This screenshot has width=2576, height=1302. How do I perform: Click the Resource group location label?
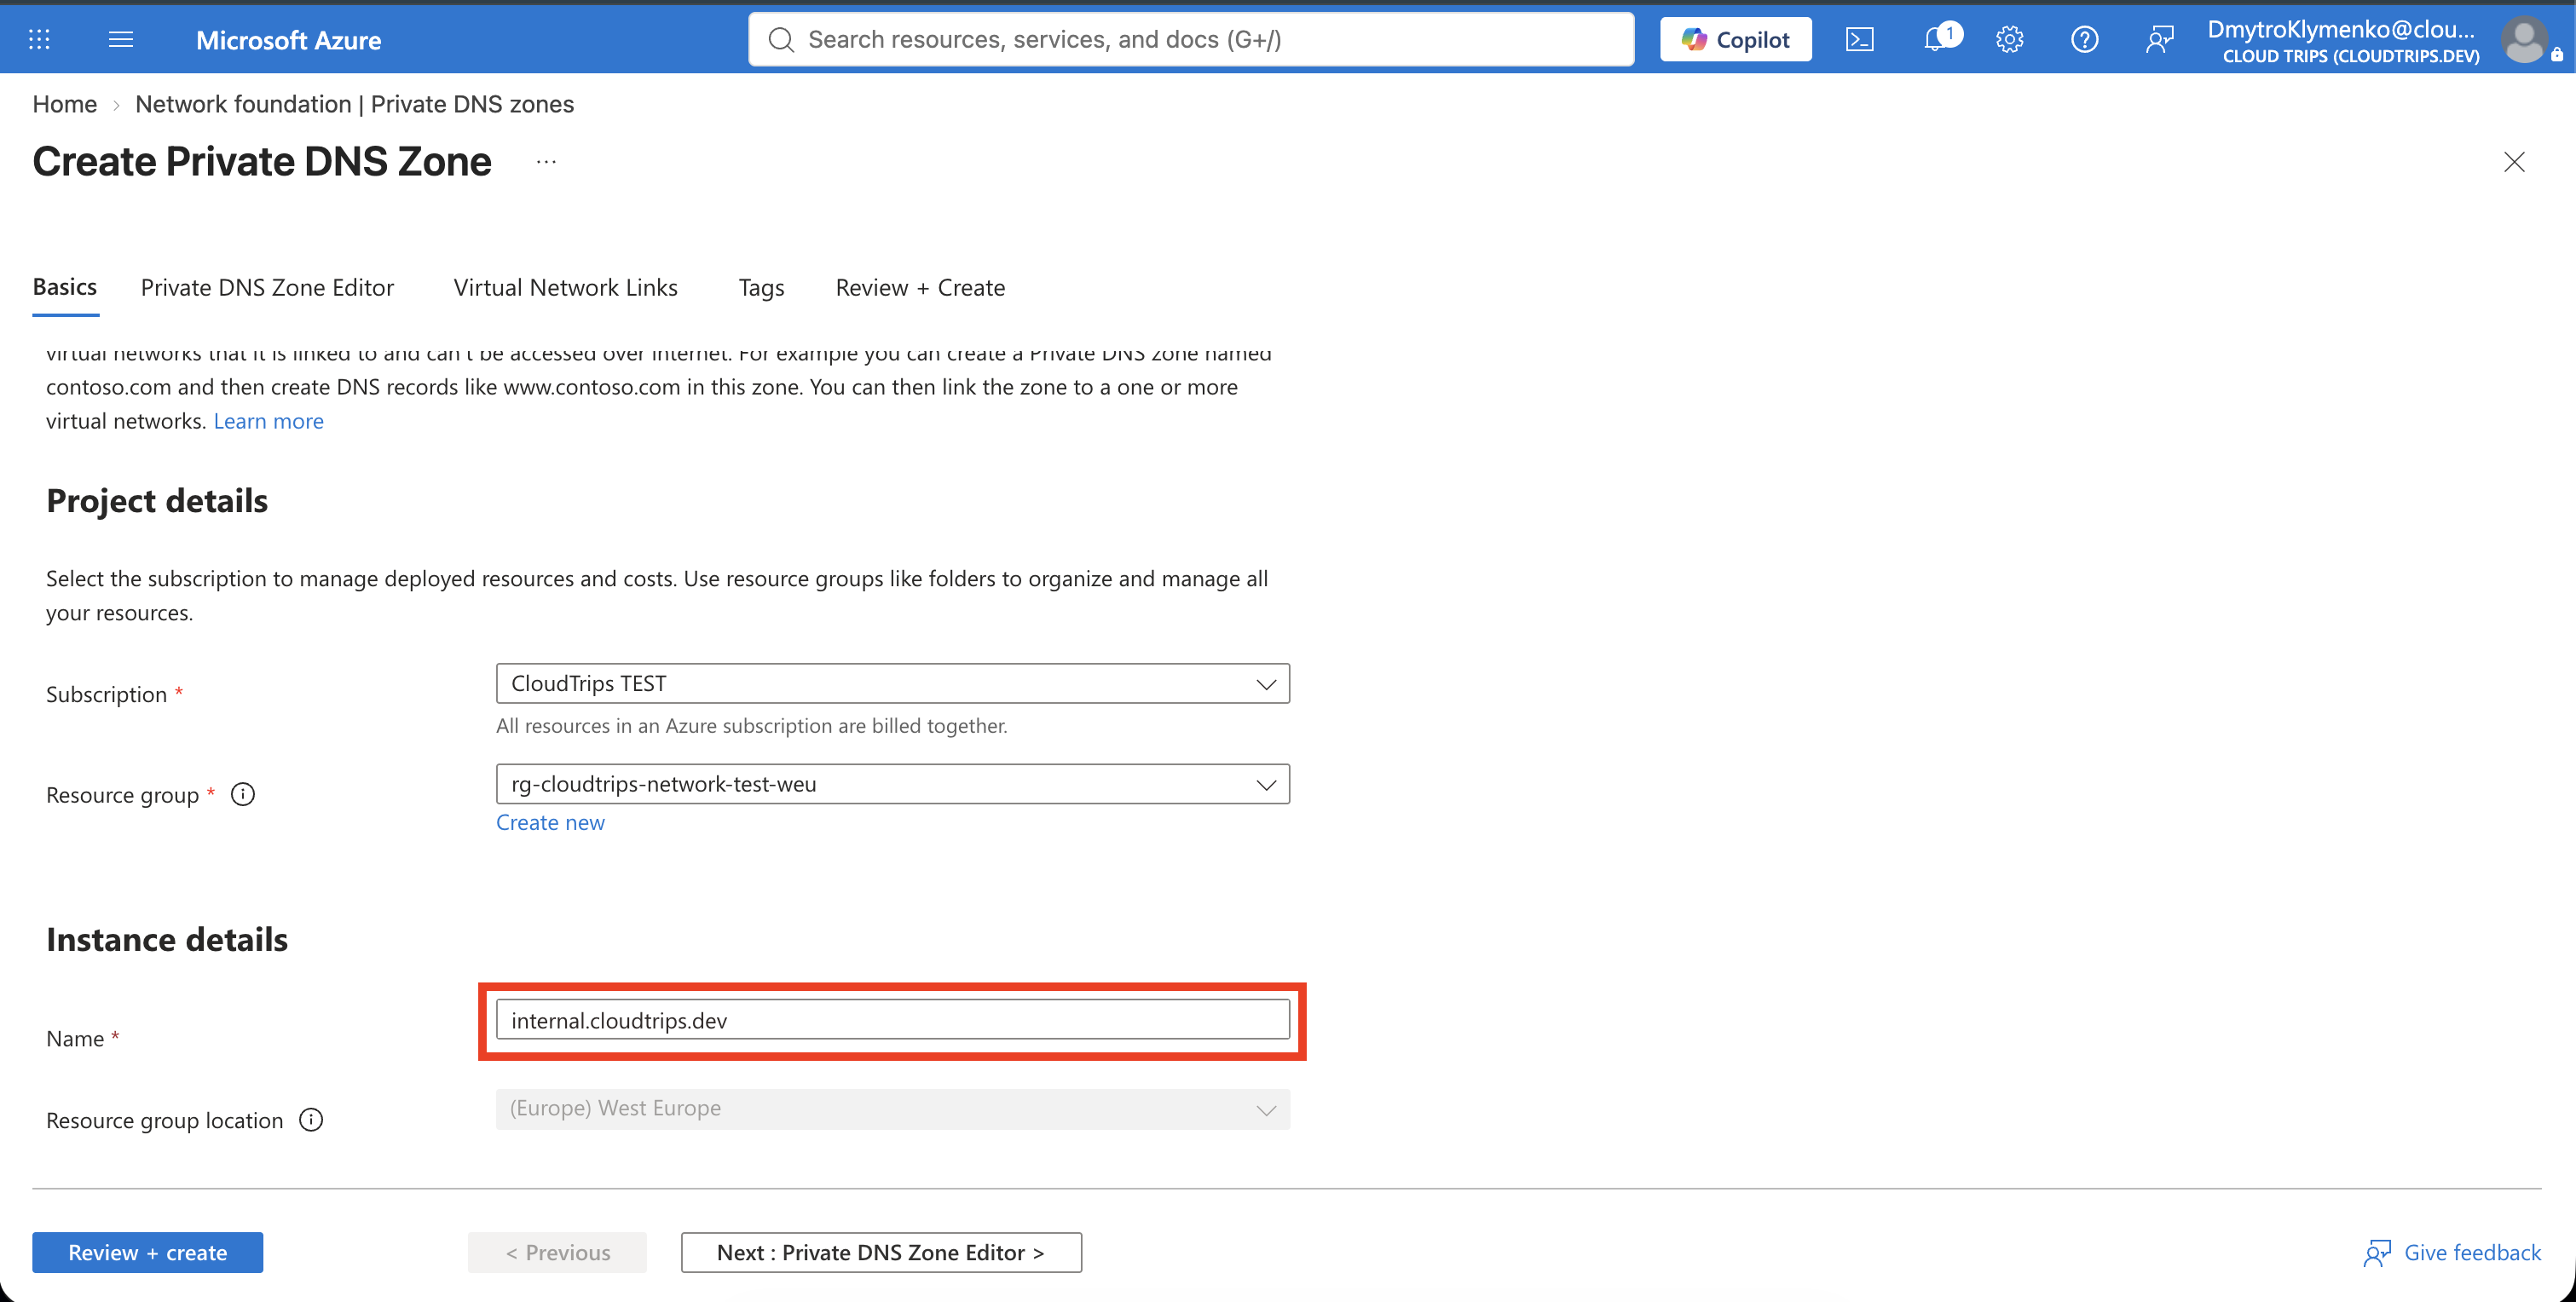click(x=165, y=1120)
